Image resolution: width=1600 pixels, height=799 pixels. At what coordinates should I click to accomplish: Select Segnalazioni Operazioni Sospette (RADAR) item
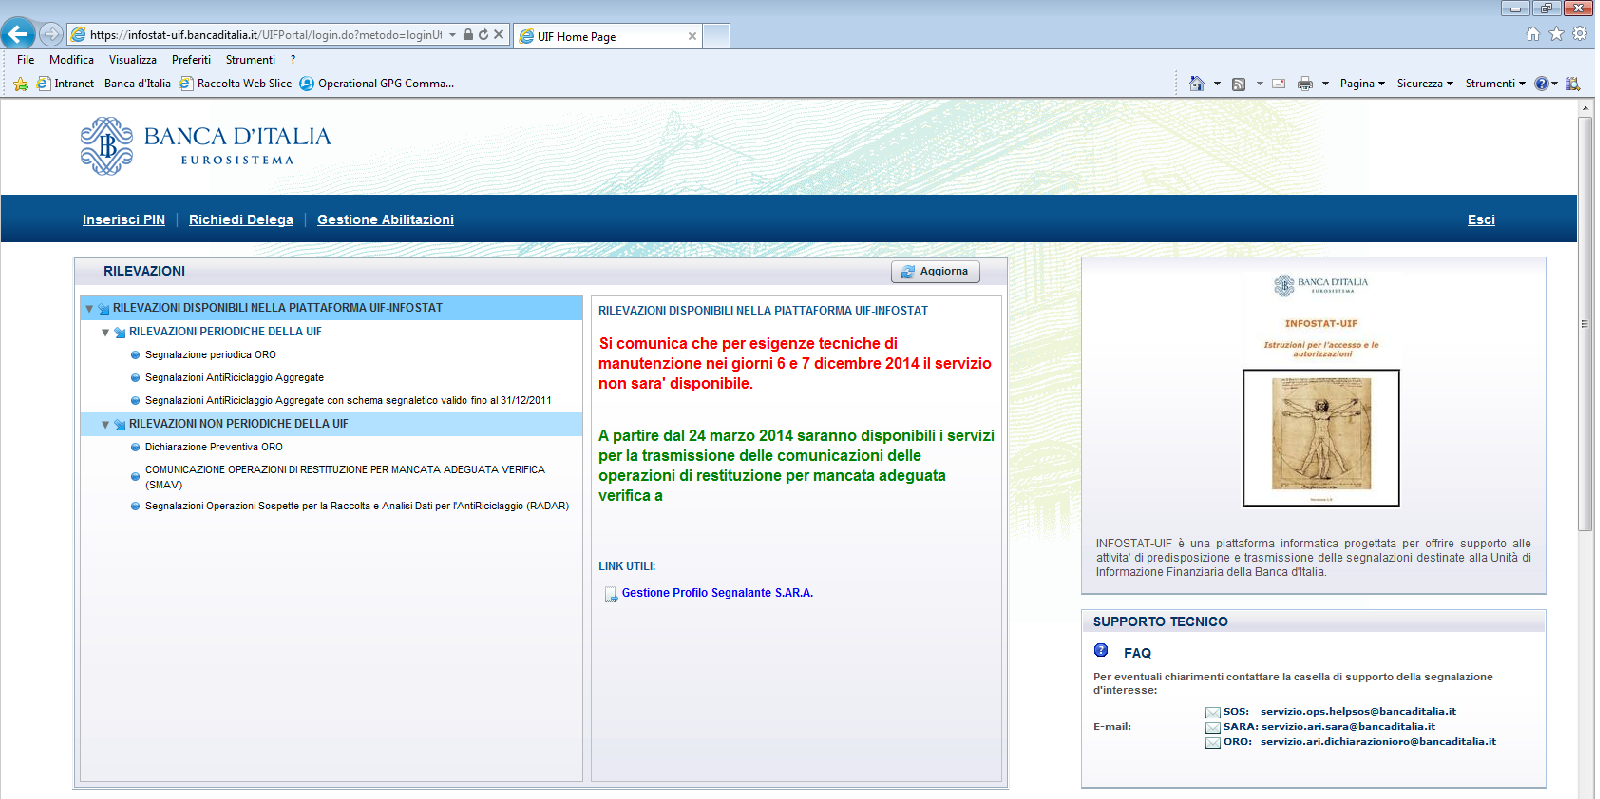(x=356, y=506)
